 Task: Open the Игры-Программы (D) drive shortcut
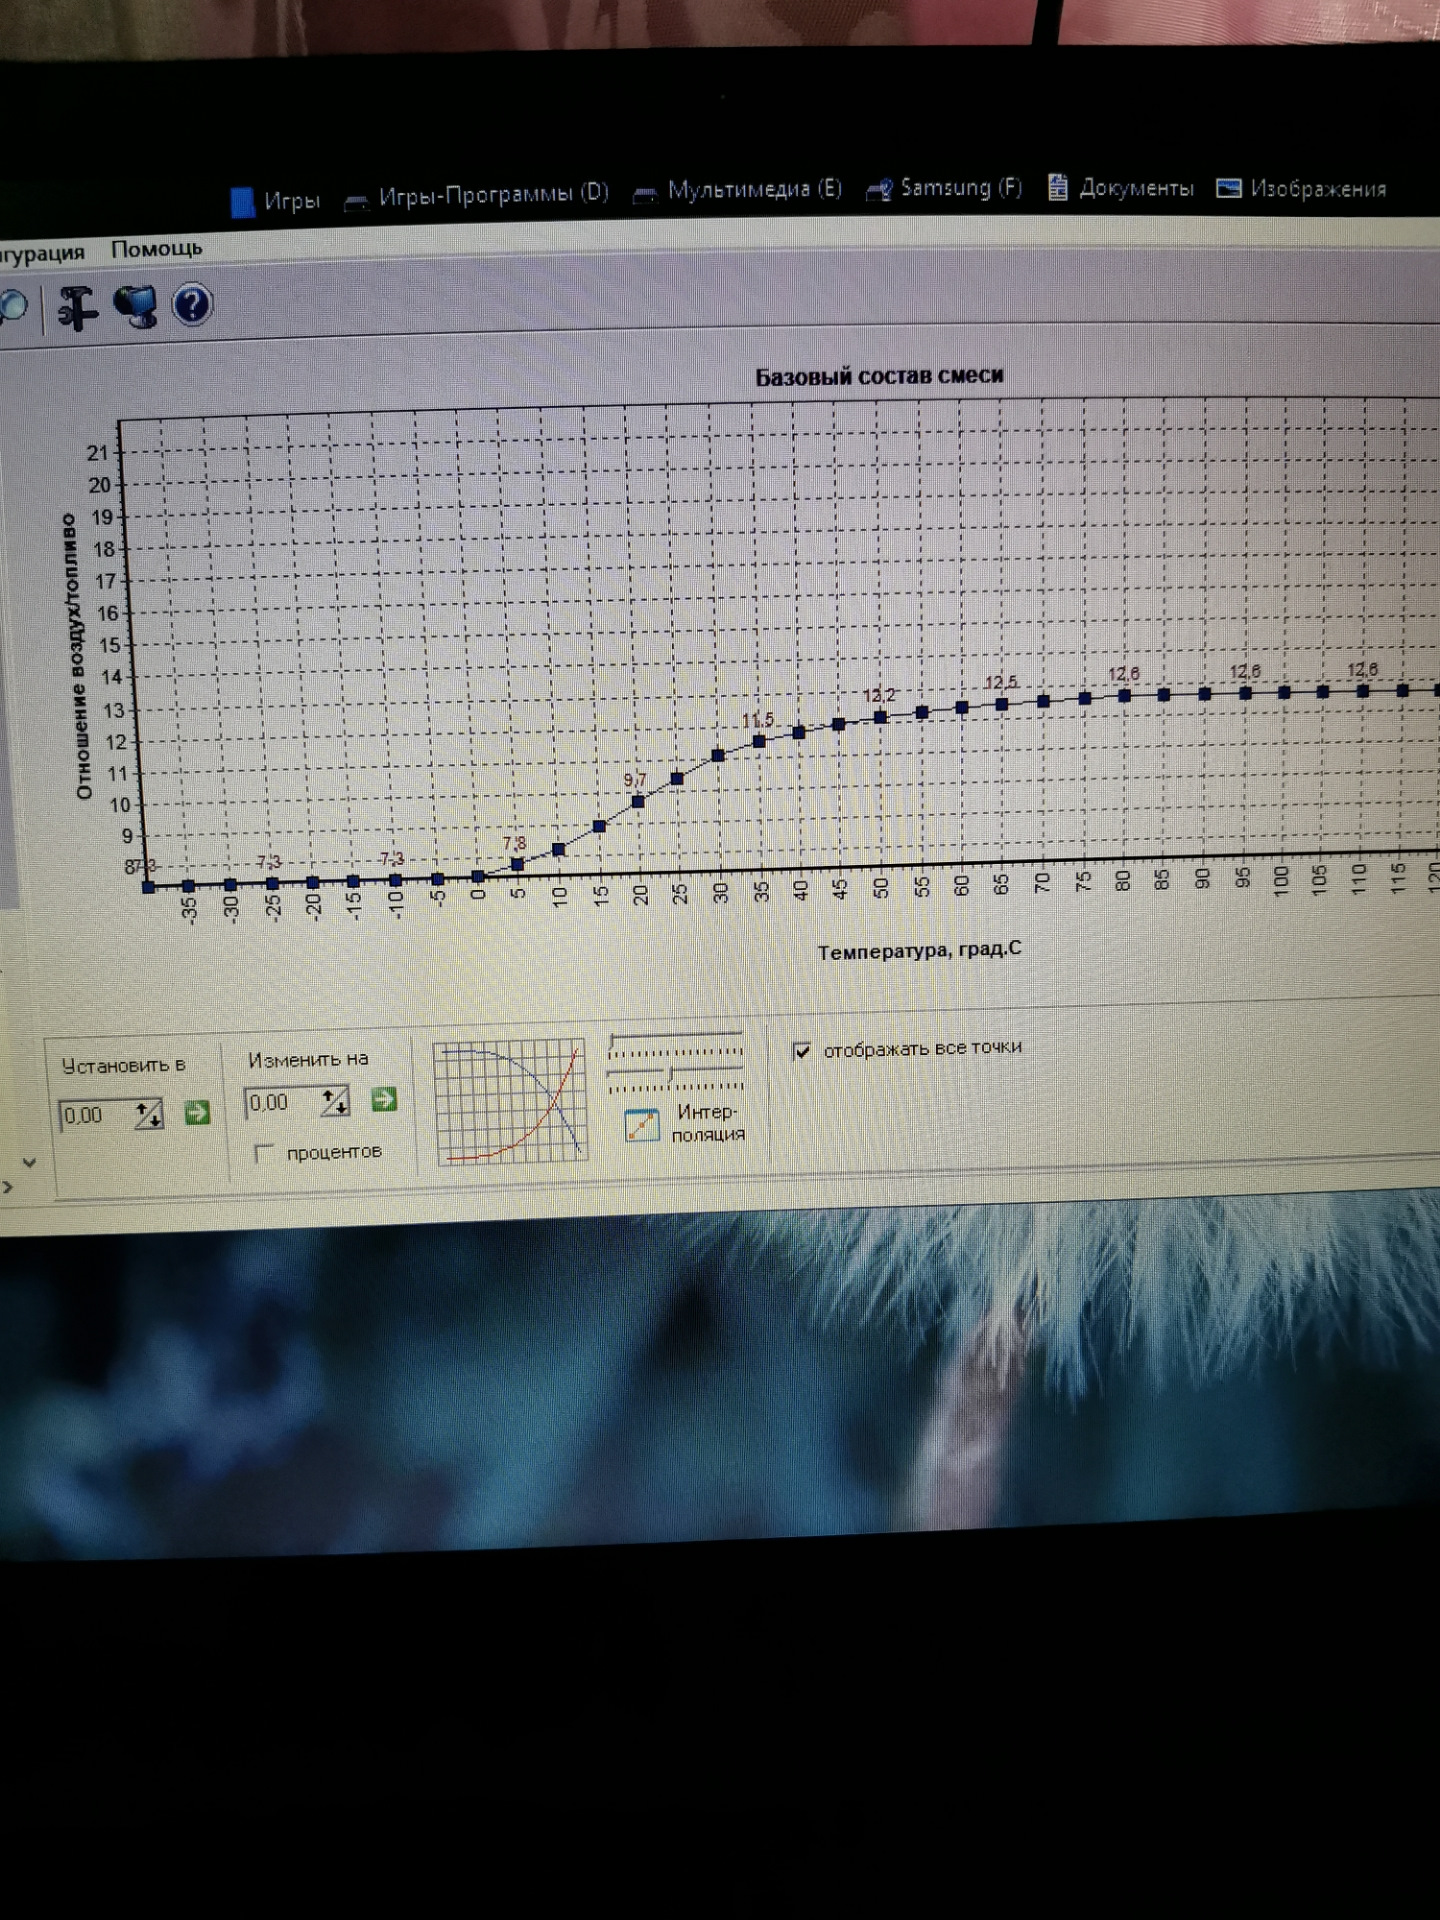(476, 195)
